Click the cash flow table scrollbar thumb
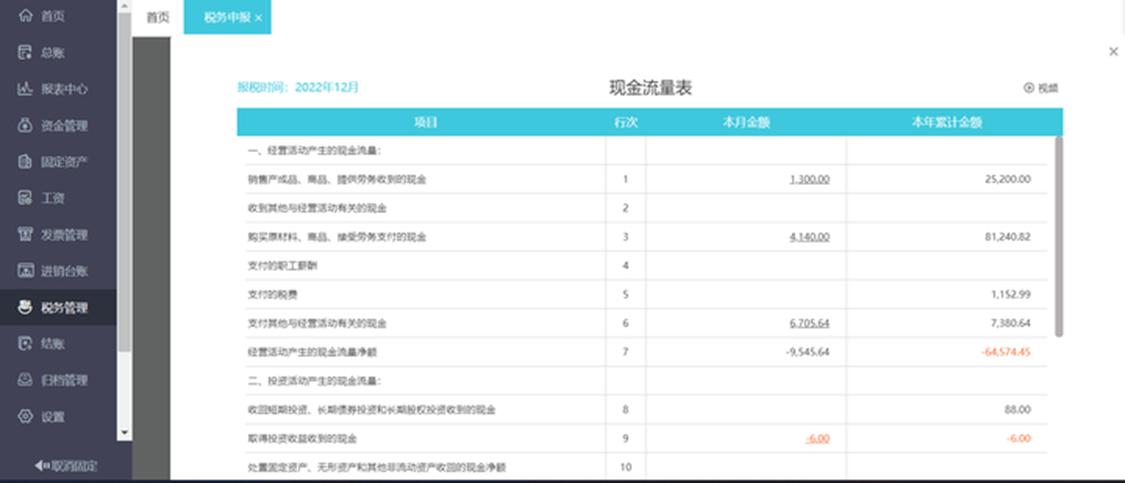The width and height of the screenshot is (1125, 483). click(x=1059, y=236)
